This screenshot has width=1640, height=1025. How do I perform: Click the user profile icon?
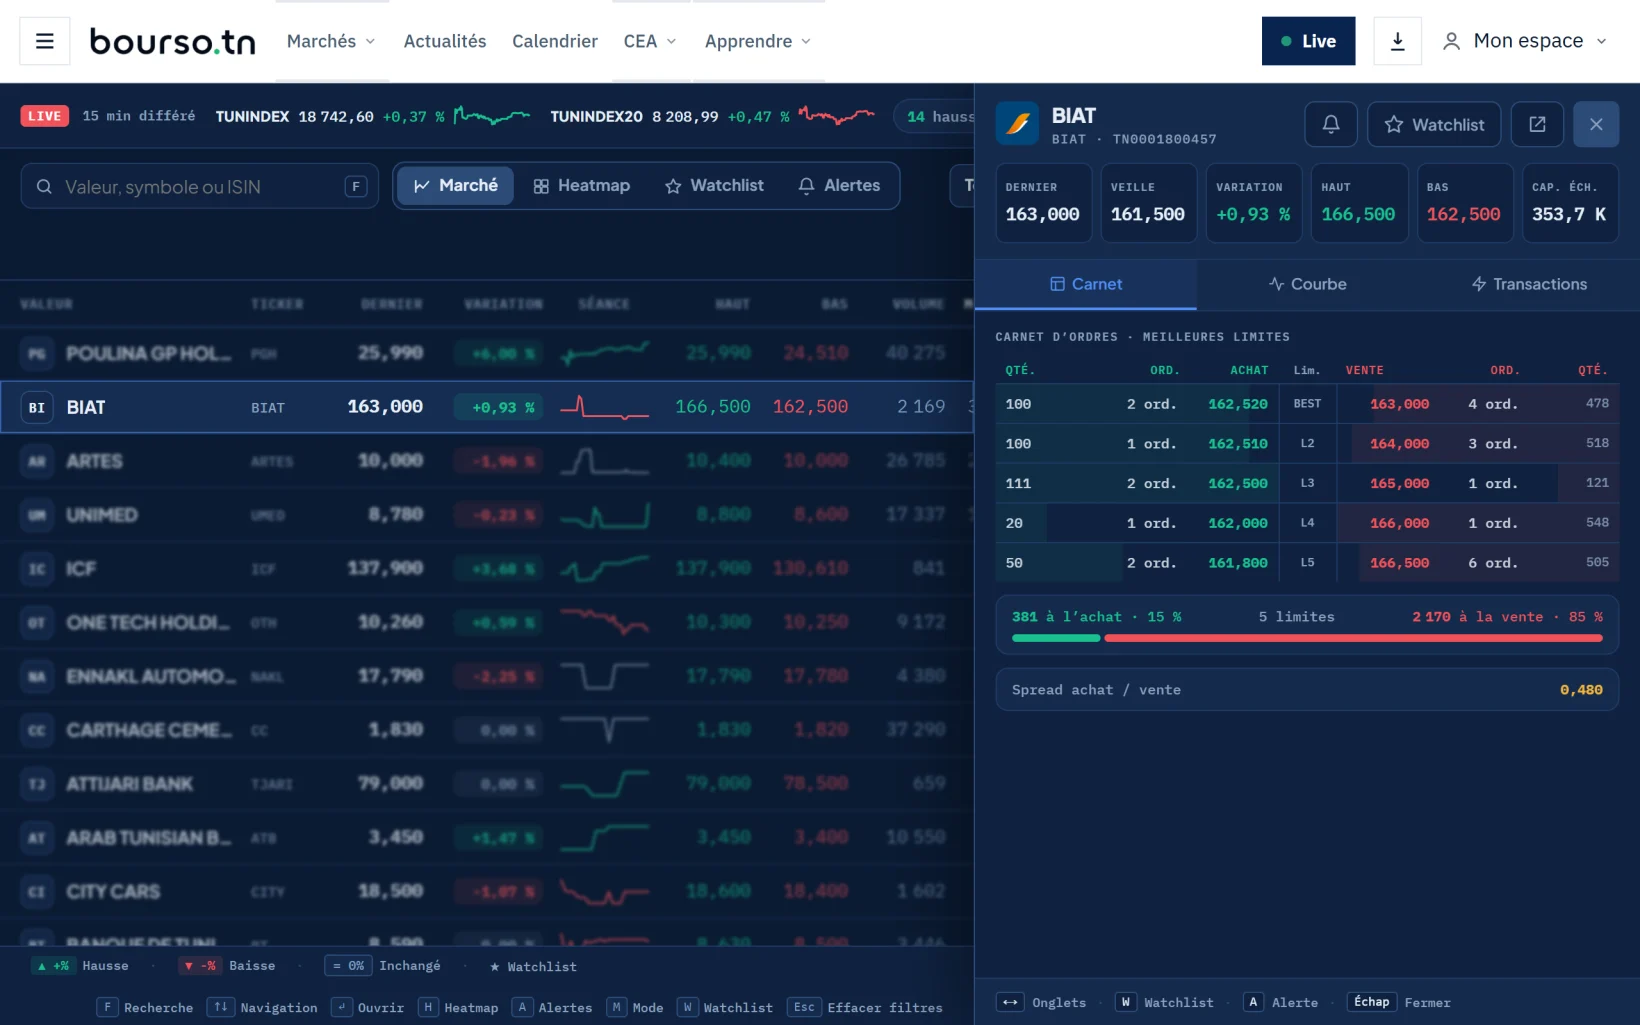click(1451, 41)
